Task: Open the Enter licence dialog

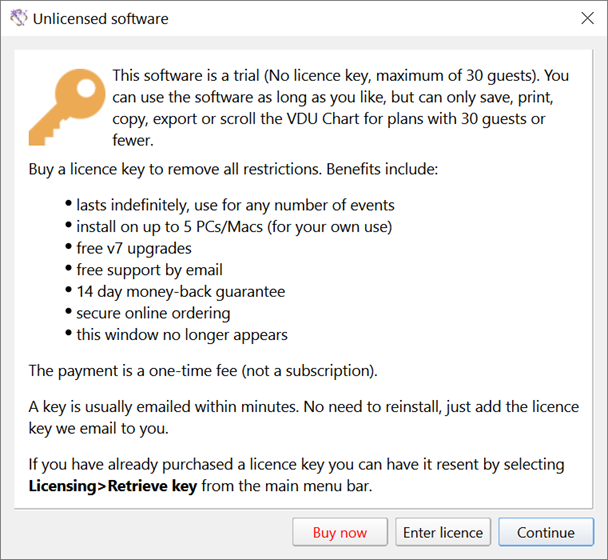Action: point(443,532)
